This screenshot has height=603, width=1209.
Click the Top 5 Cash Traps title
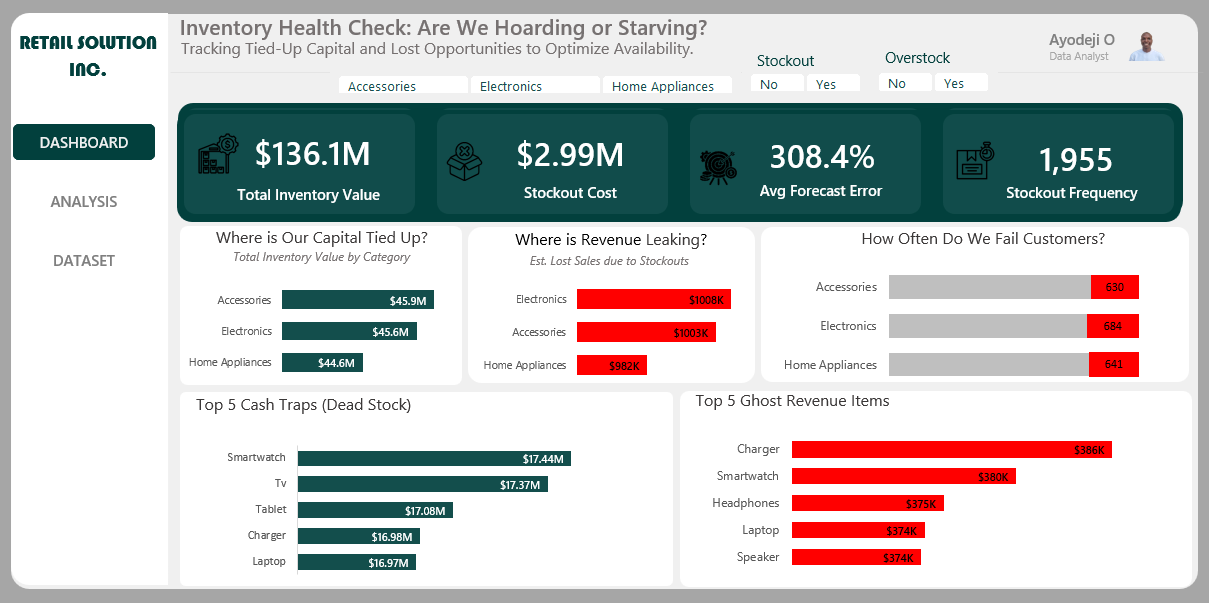click(303, 405)
